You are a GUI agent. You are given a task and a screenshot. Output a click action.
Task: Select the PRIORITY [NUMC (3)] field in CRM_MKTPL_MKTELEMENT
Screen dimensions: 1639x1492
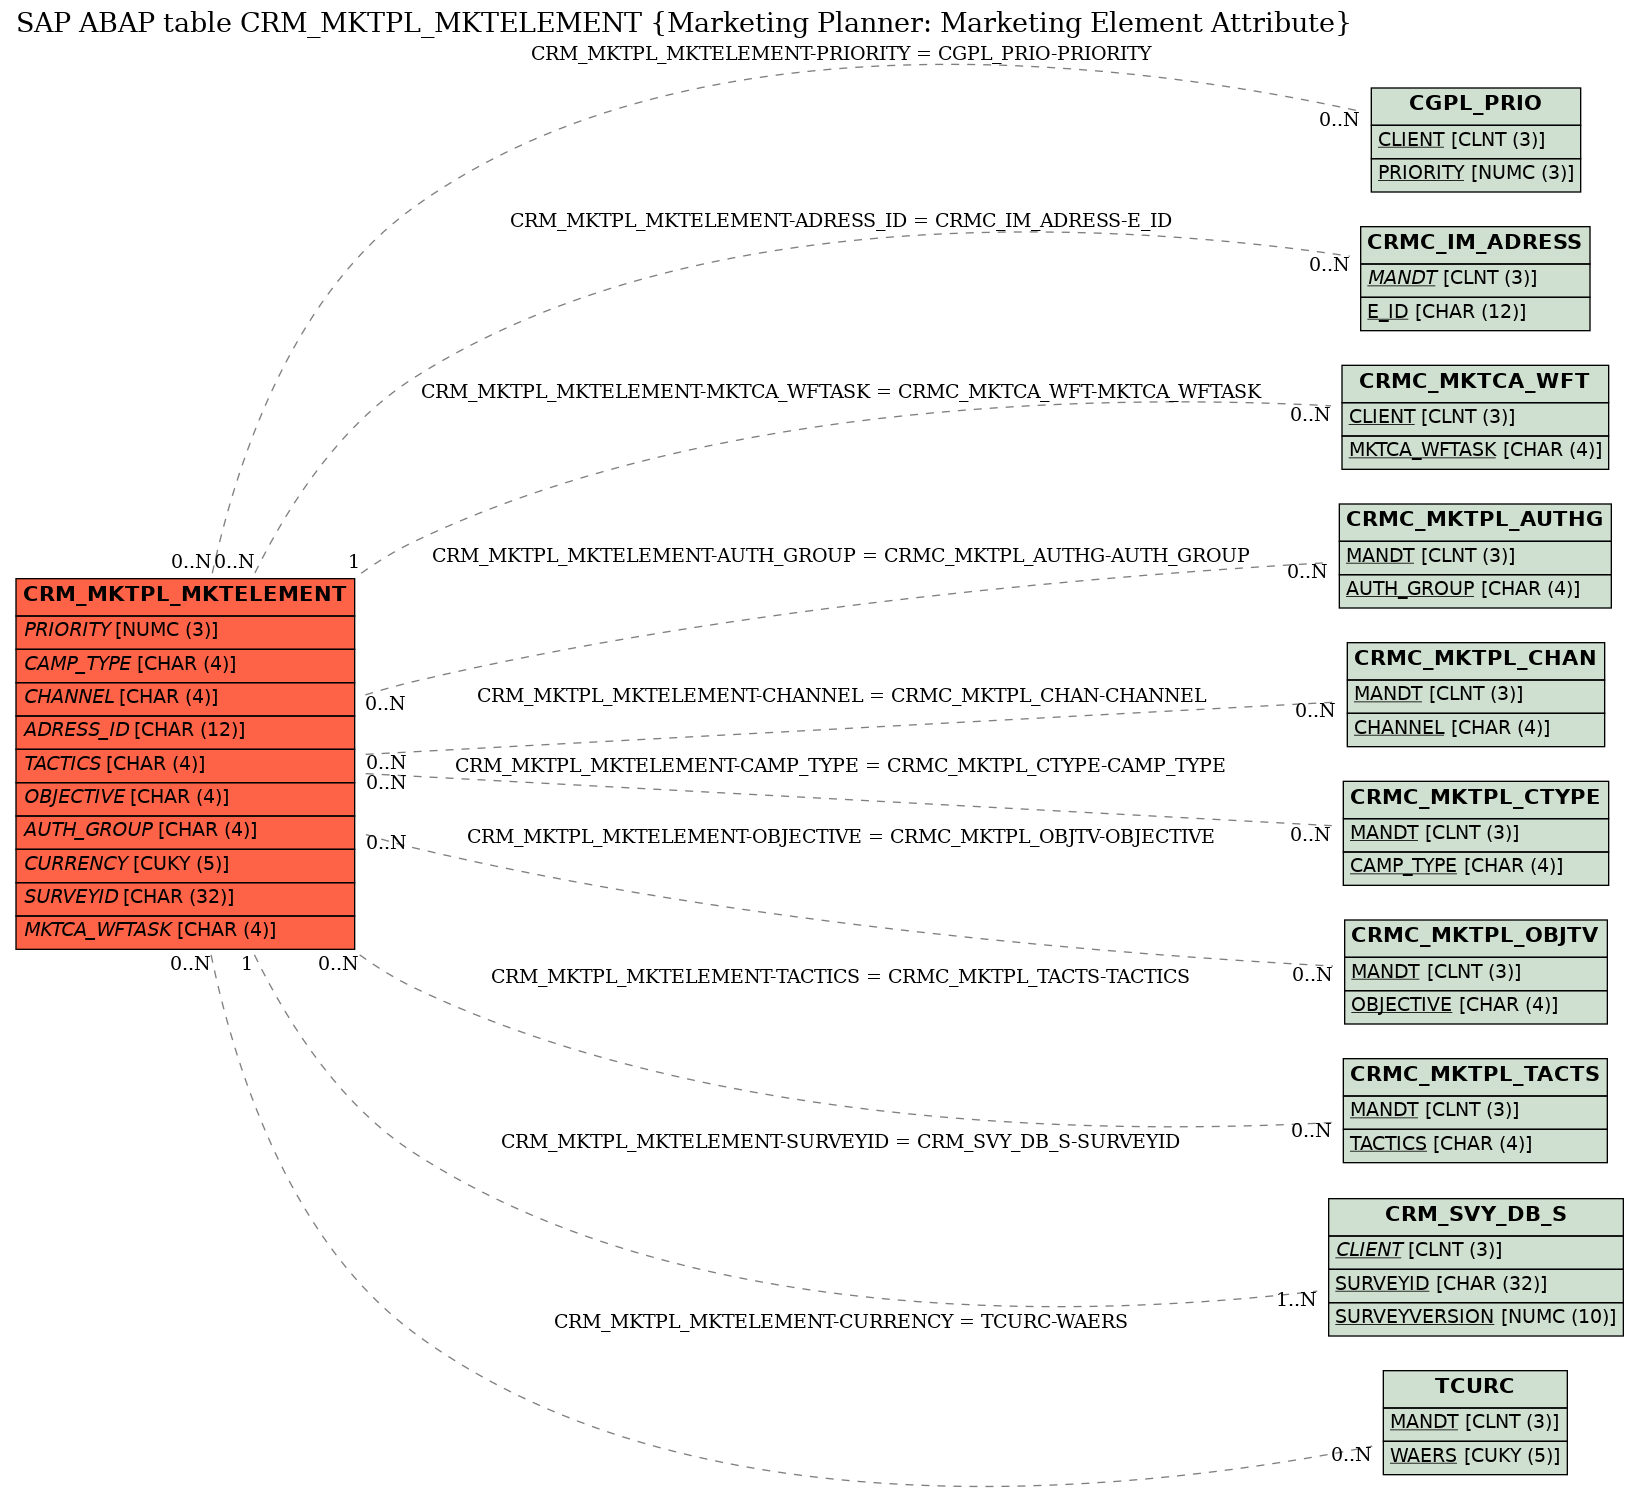coord(185,631)
